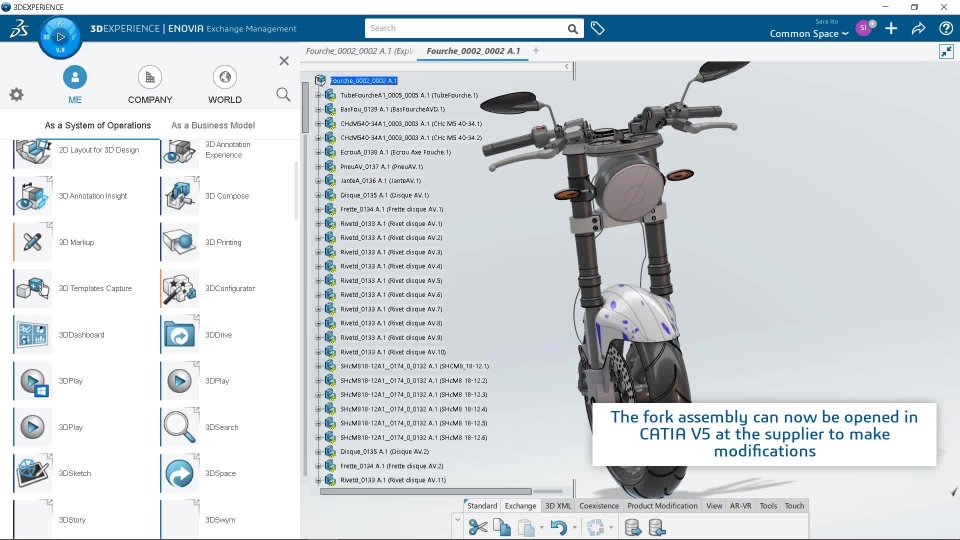Select the WORLD tab

pyautogui.click(x=225, y=85)
